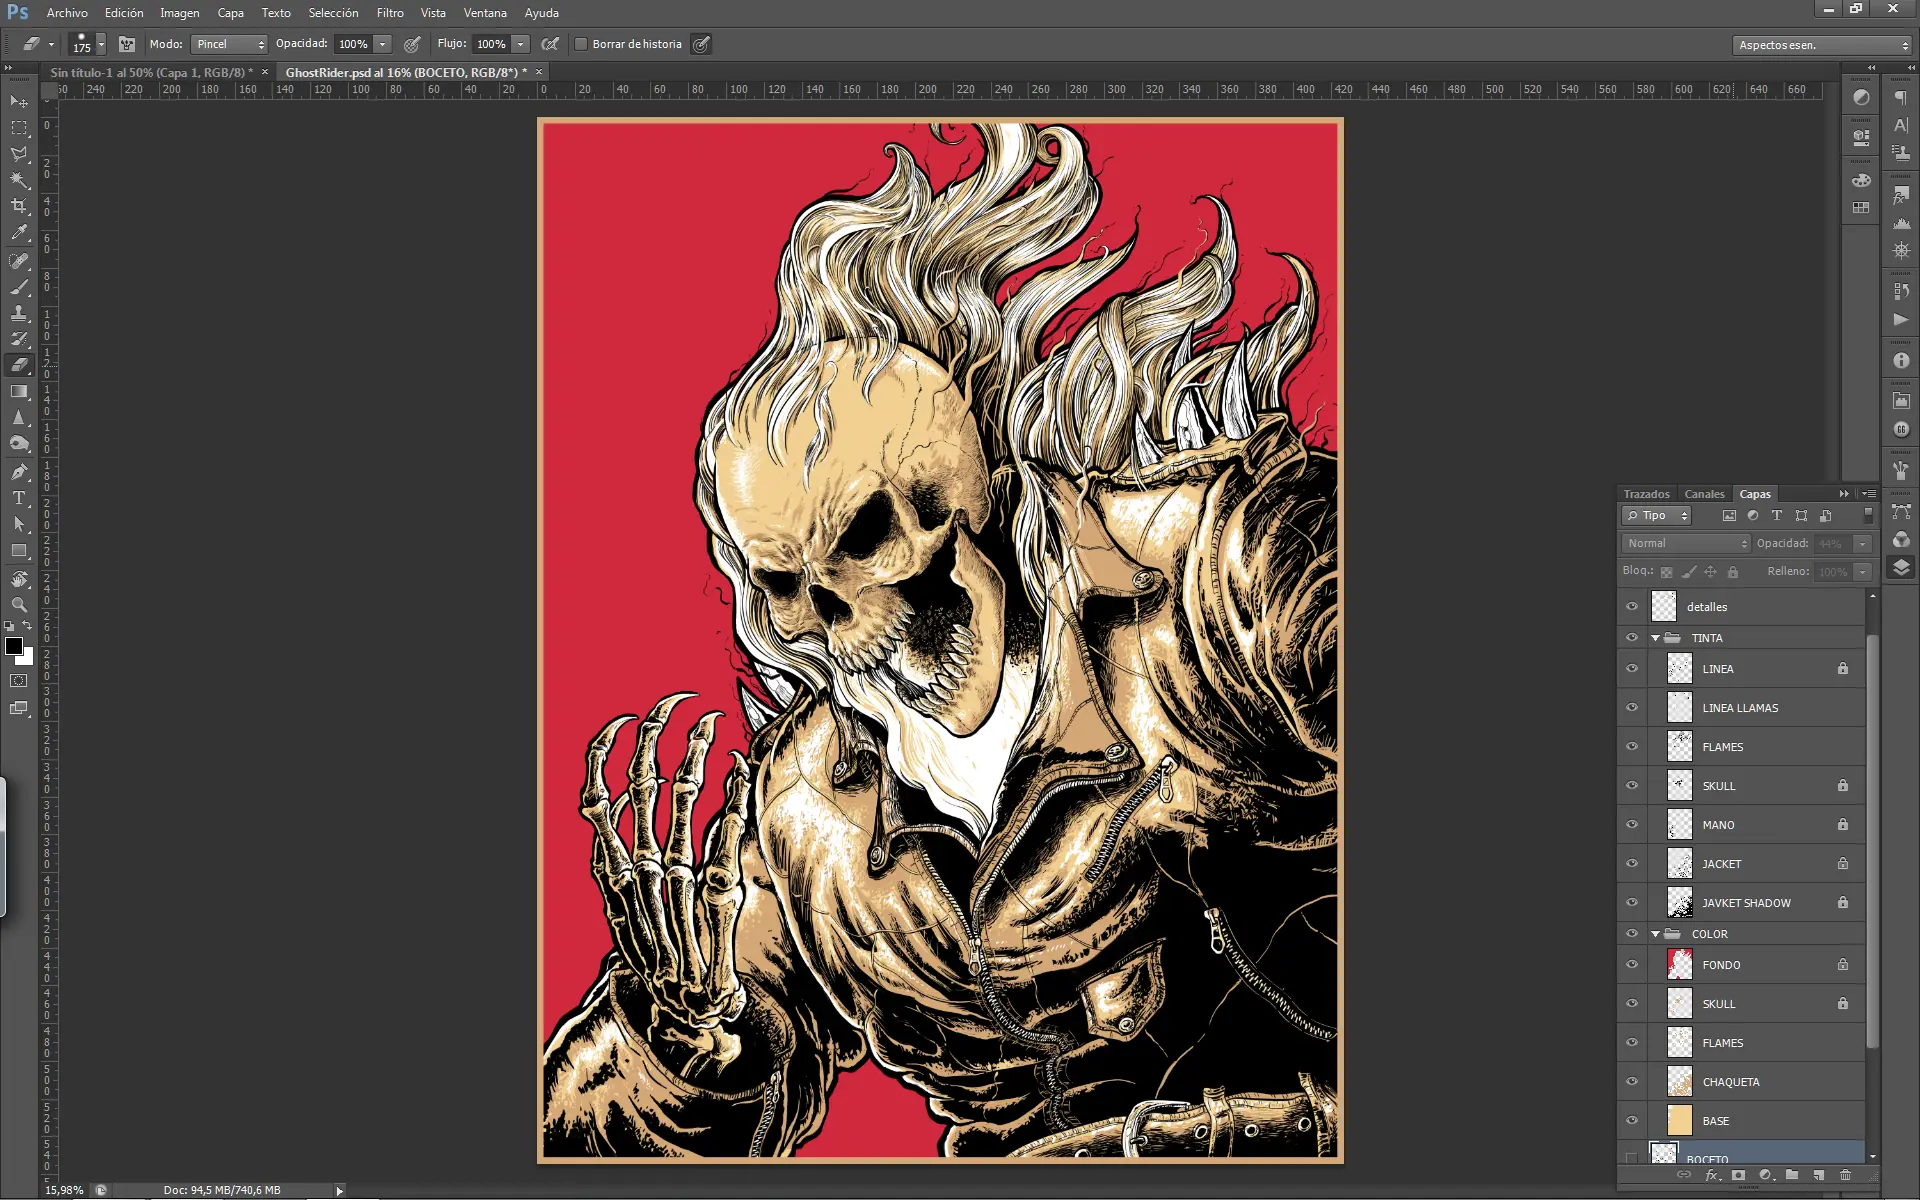Screen dimensions: 1920x1200
Task: Select the Rectangle shape tool
Action: click(19, 551)
